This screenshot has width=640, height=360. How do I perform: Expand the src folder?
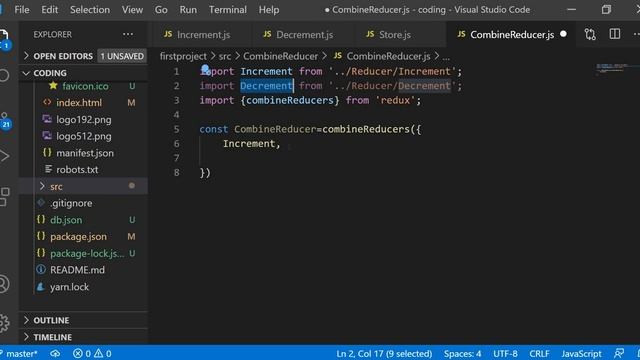56,187
